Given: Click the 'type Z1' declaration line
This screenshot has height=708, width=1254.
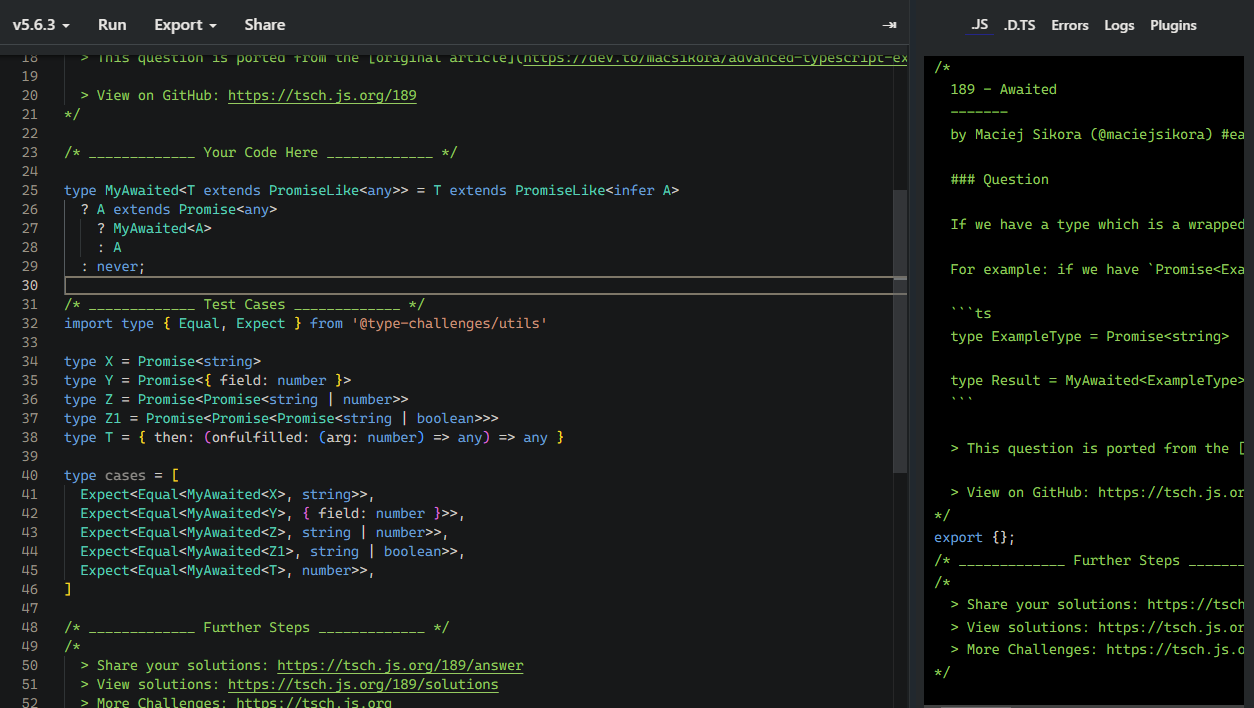Looking at the screenshot, I should [x=281, y=419].
